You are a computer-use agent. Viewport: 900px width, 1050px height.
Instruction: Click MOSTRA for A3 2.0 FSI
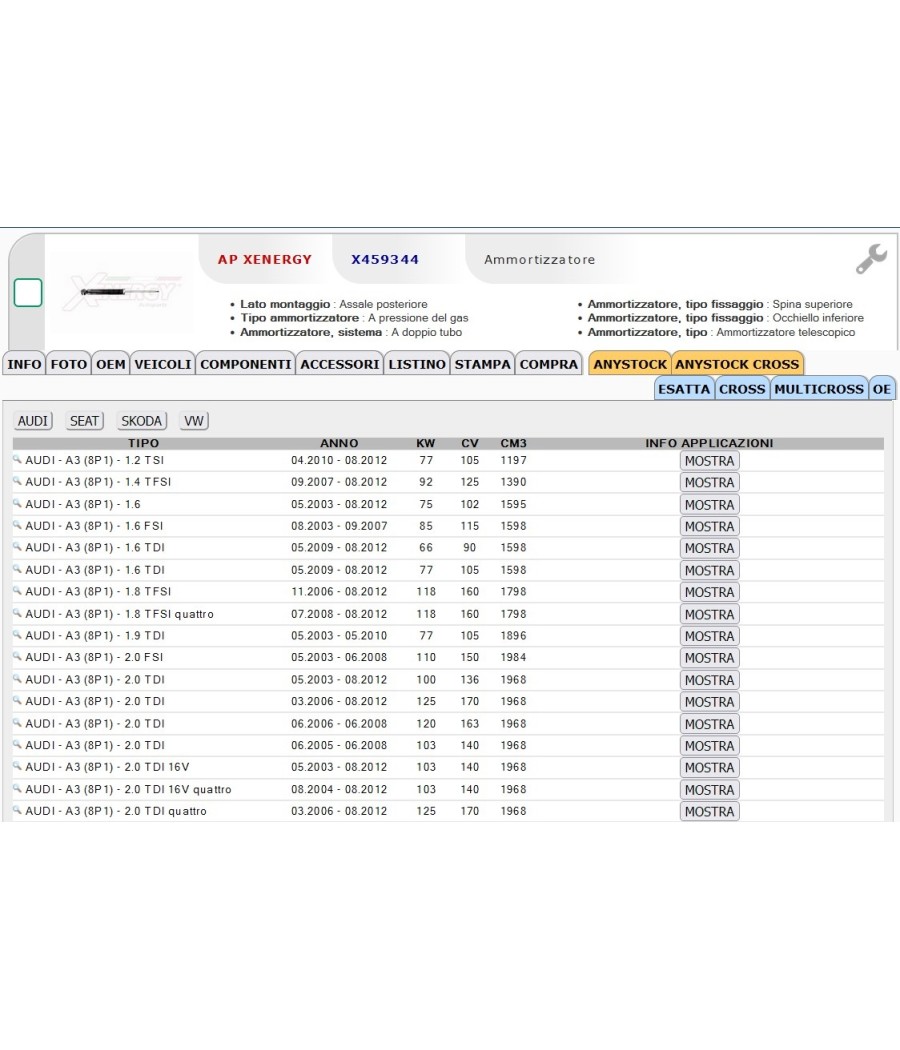pyautogui.click(x=709, y=658)
